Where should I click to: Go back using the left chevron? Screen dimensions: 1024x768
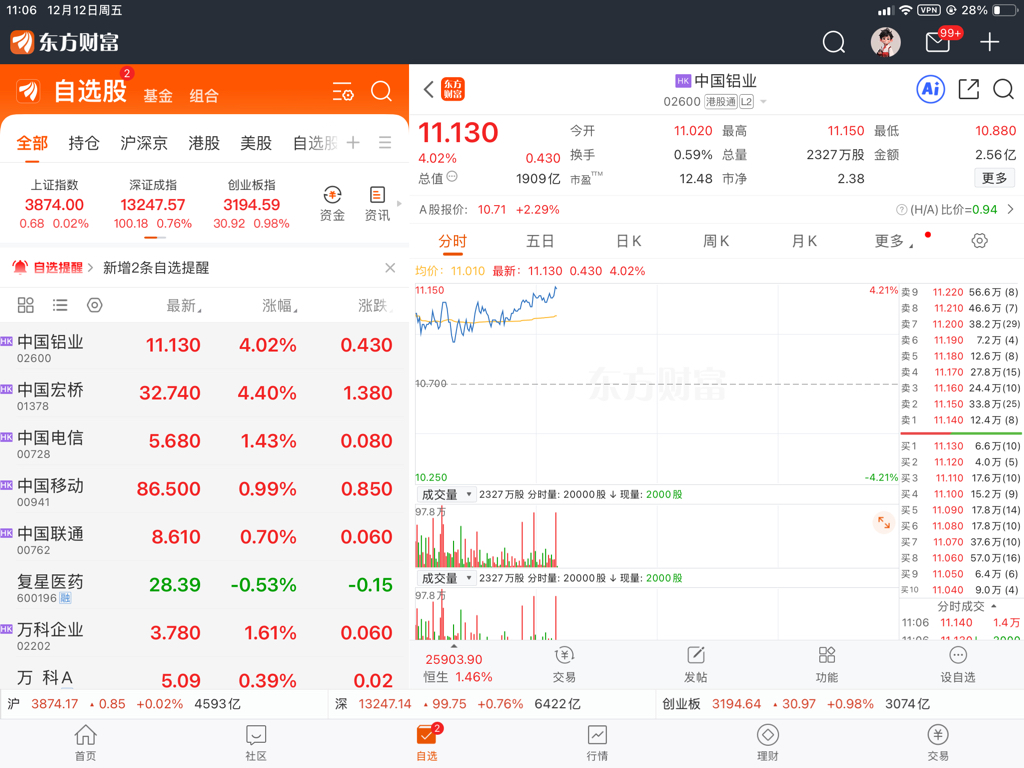click(428, 89)
